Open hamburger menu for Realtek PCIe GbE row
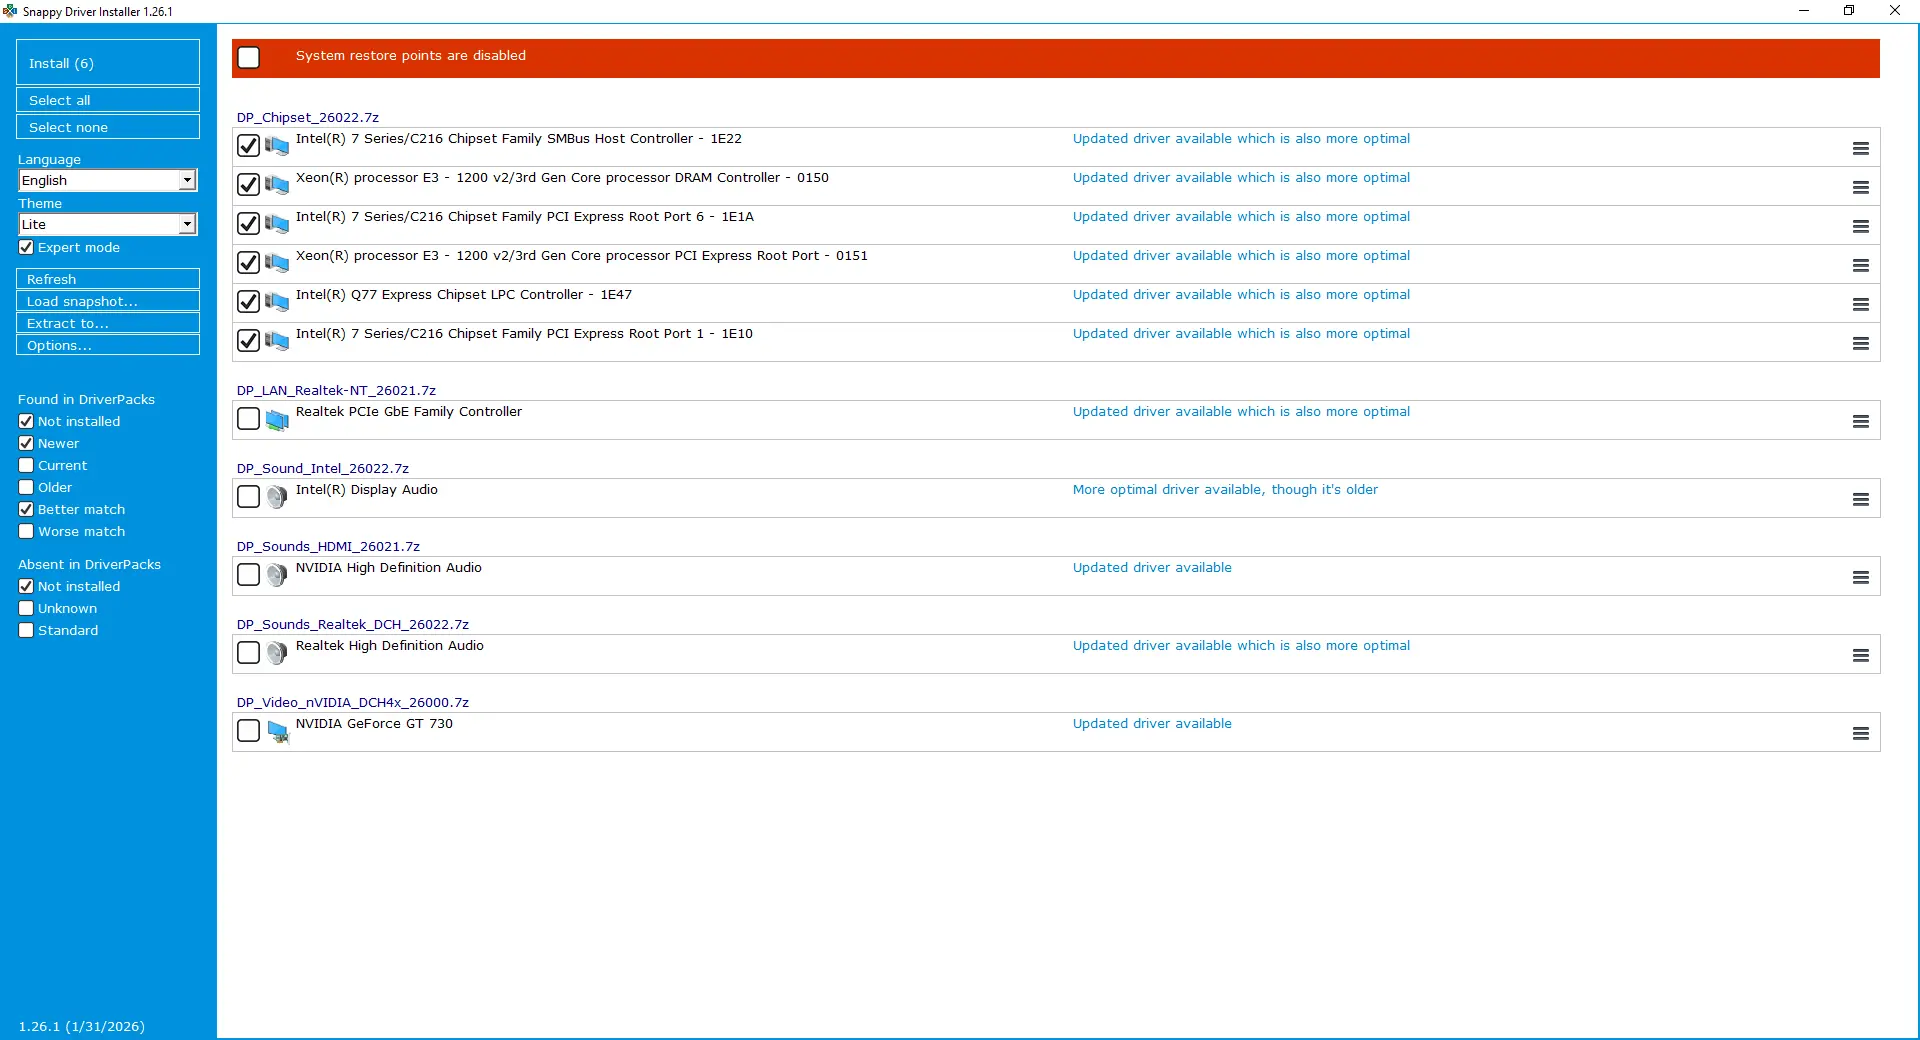The width and height of the screenshot is (1920, 1040). (1860, 421)
